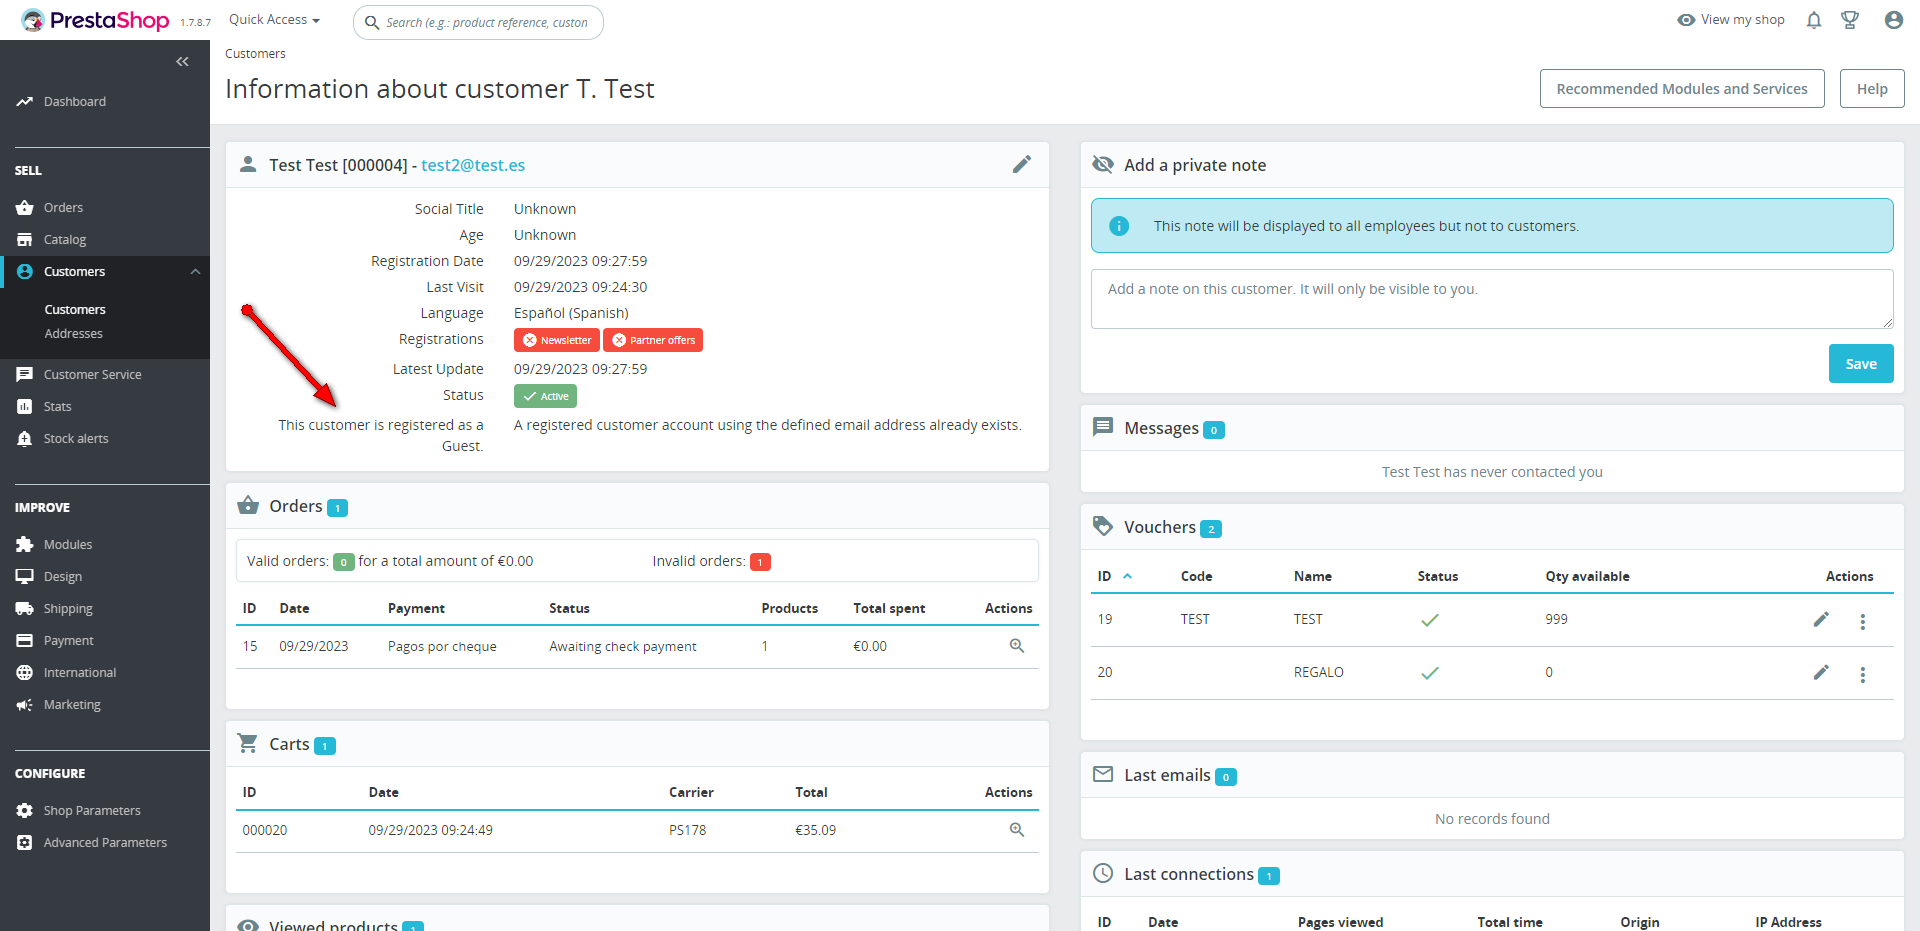Edit customer Test Test with pencil icon

point(1021,164)
